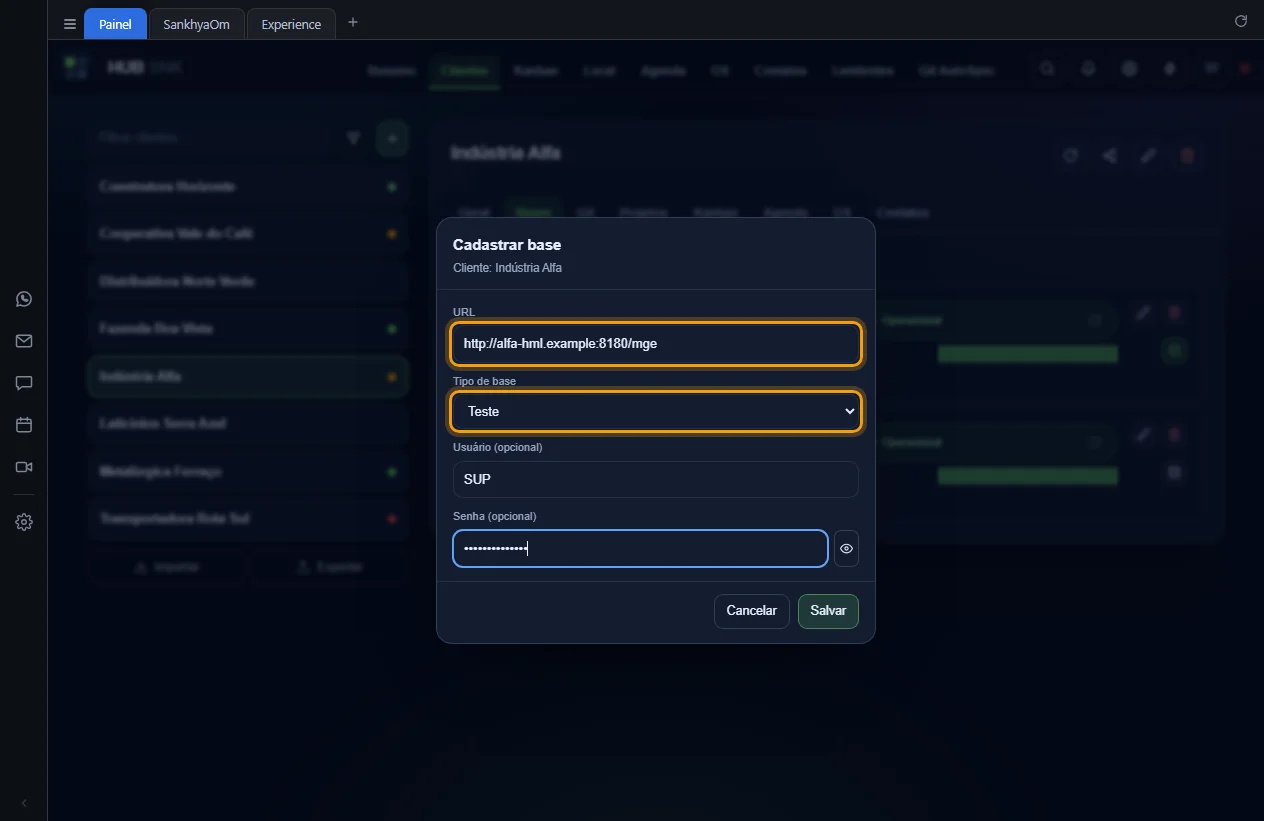Delete Indústria Alfa with the header trash icon

coord(1188,156)
